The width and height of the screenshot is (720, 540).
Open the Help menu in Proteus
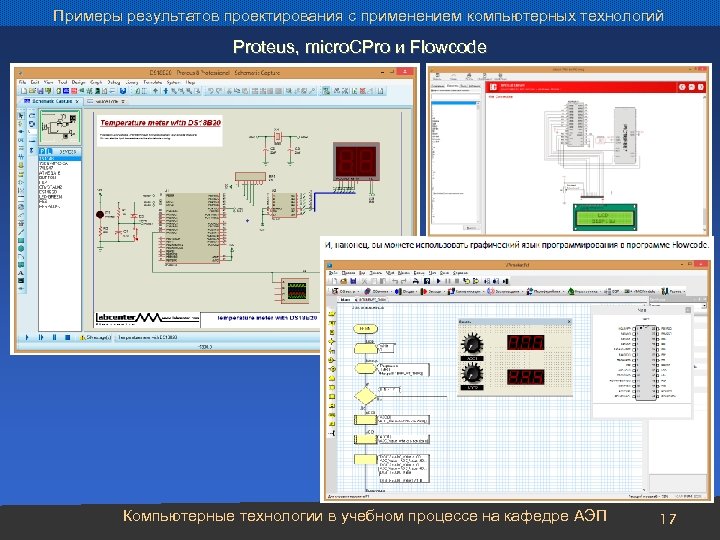point(190,82)
